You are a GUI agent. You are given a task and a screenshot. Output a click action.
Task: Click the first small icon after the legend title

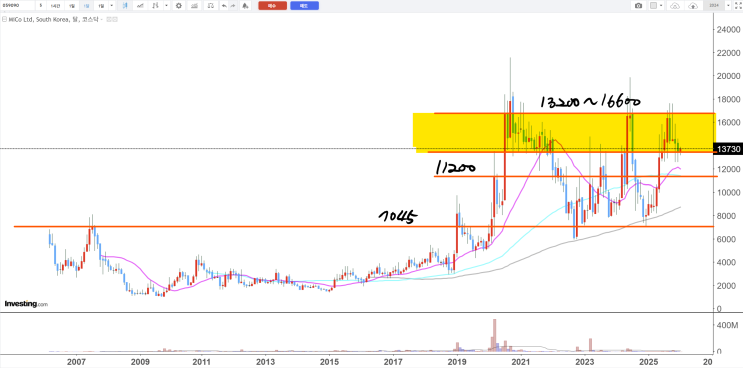tap(109, 19)
